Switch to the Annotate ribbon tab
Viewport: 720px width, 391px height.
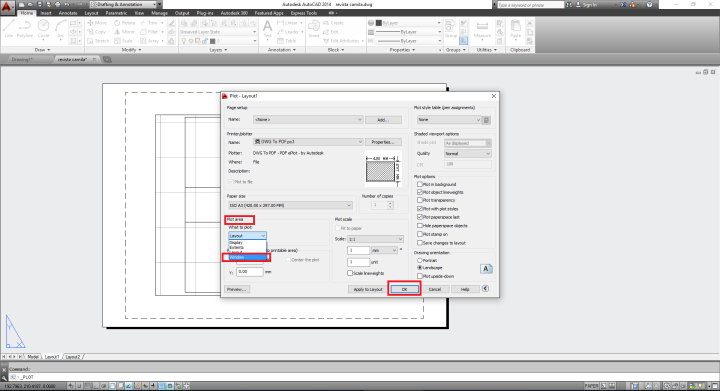68,13
